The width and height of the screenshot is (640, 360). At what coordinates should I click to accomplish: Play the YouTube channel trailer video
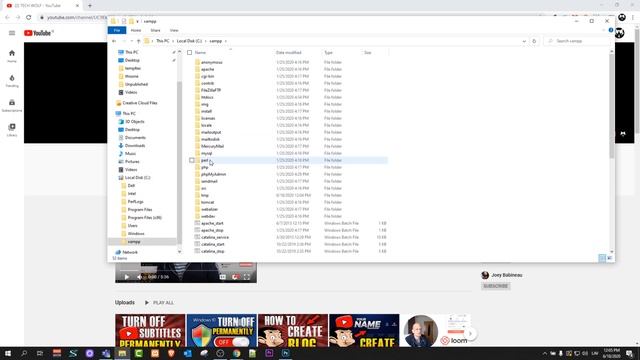(x=127, y=277)
